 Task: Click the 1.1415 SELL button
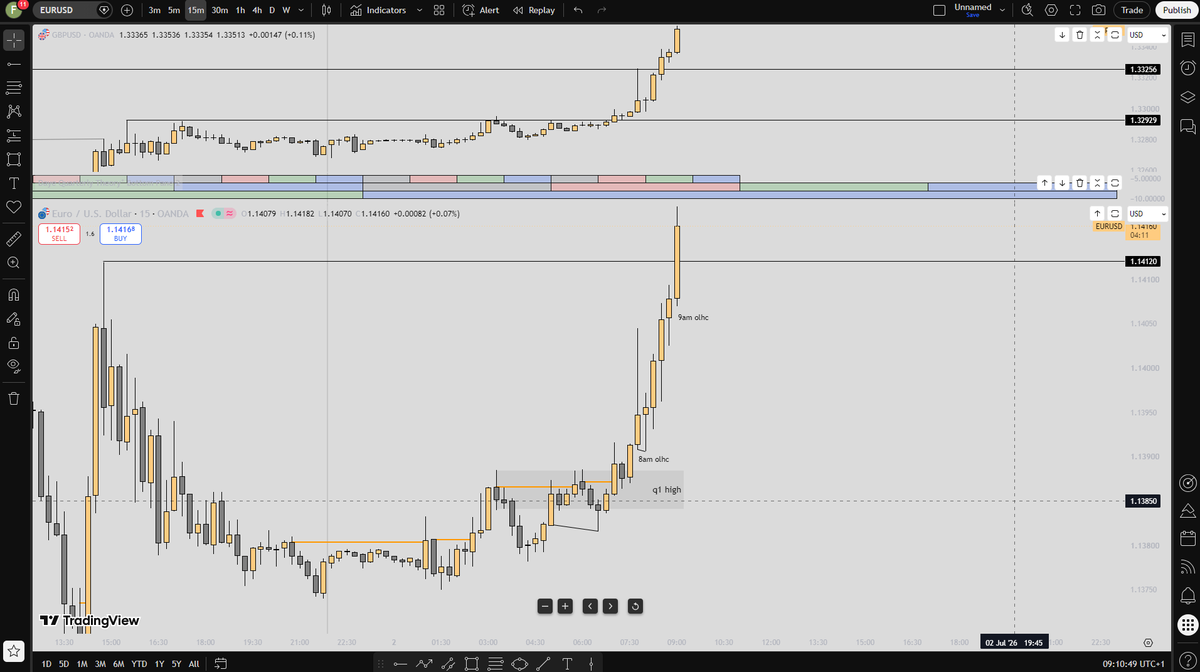point(59,234)
